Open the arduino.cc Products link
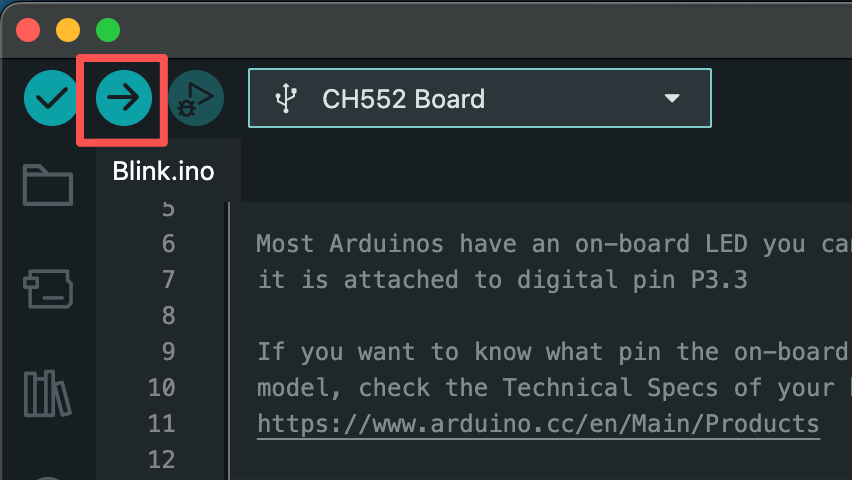This screenshot has width=852, height=480. pyautogui.click(x=538, y=423)
